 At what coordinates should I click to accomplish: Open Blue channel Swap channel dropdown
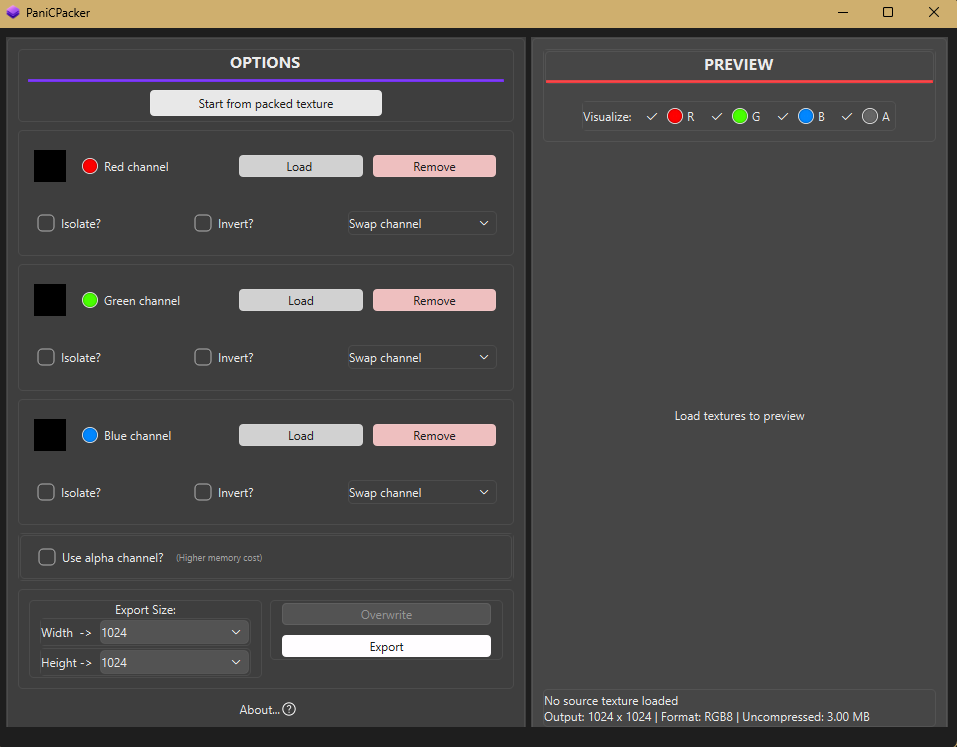coord(422,492)
